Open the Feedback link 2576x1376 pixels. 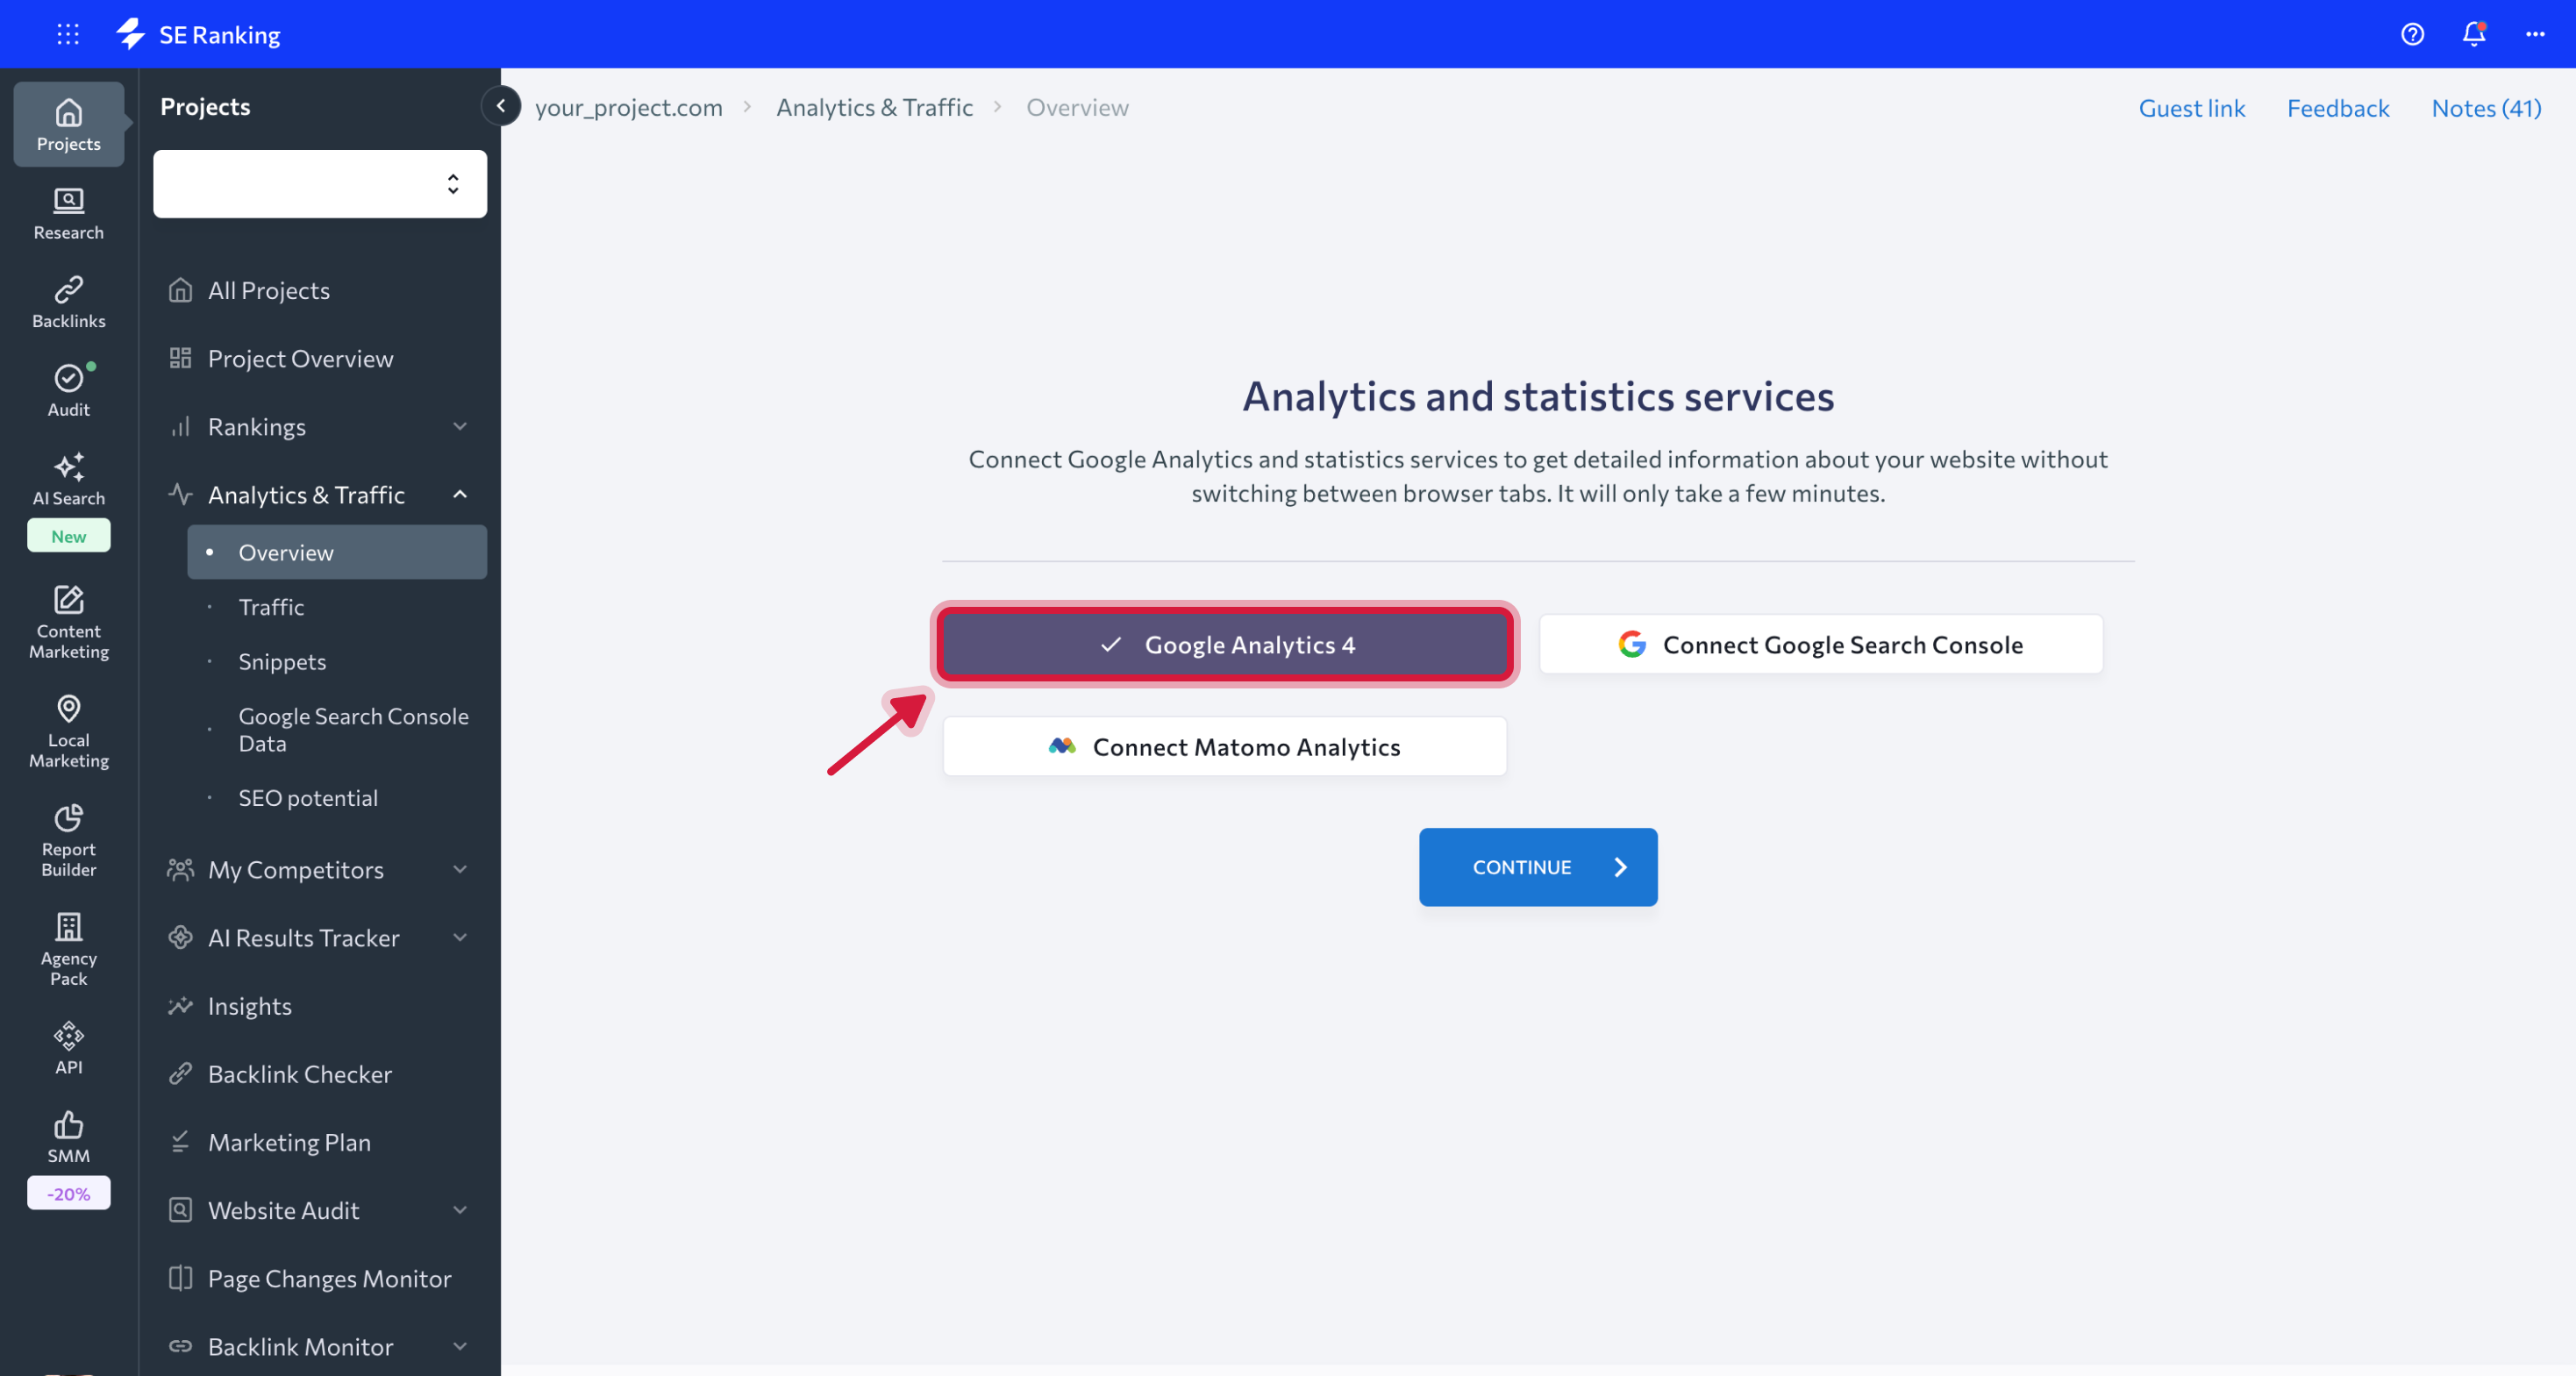pyautogui.click(x=2338, y=107)
